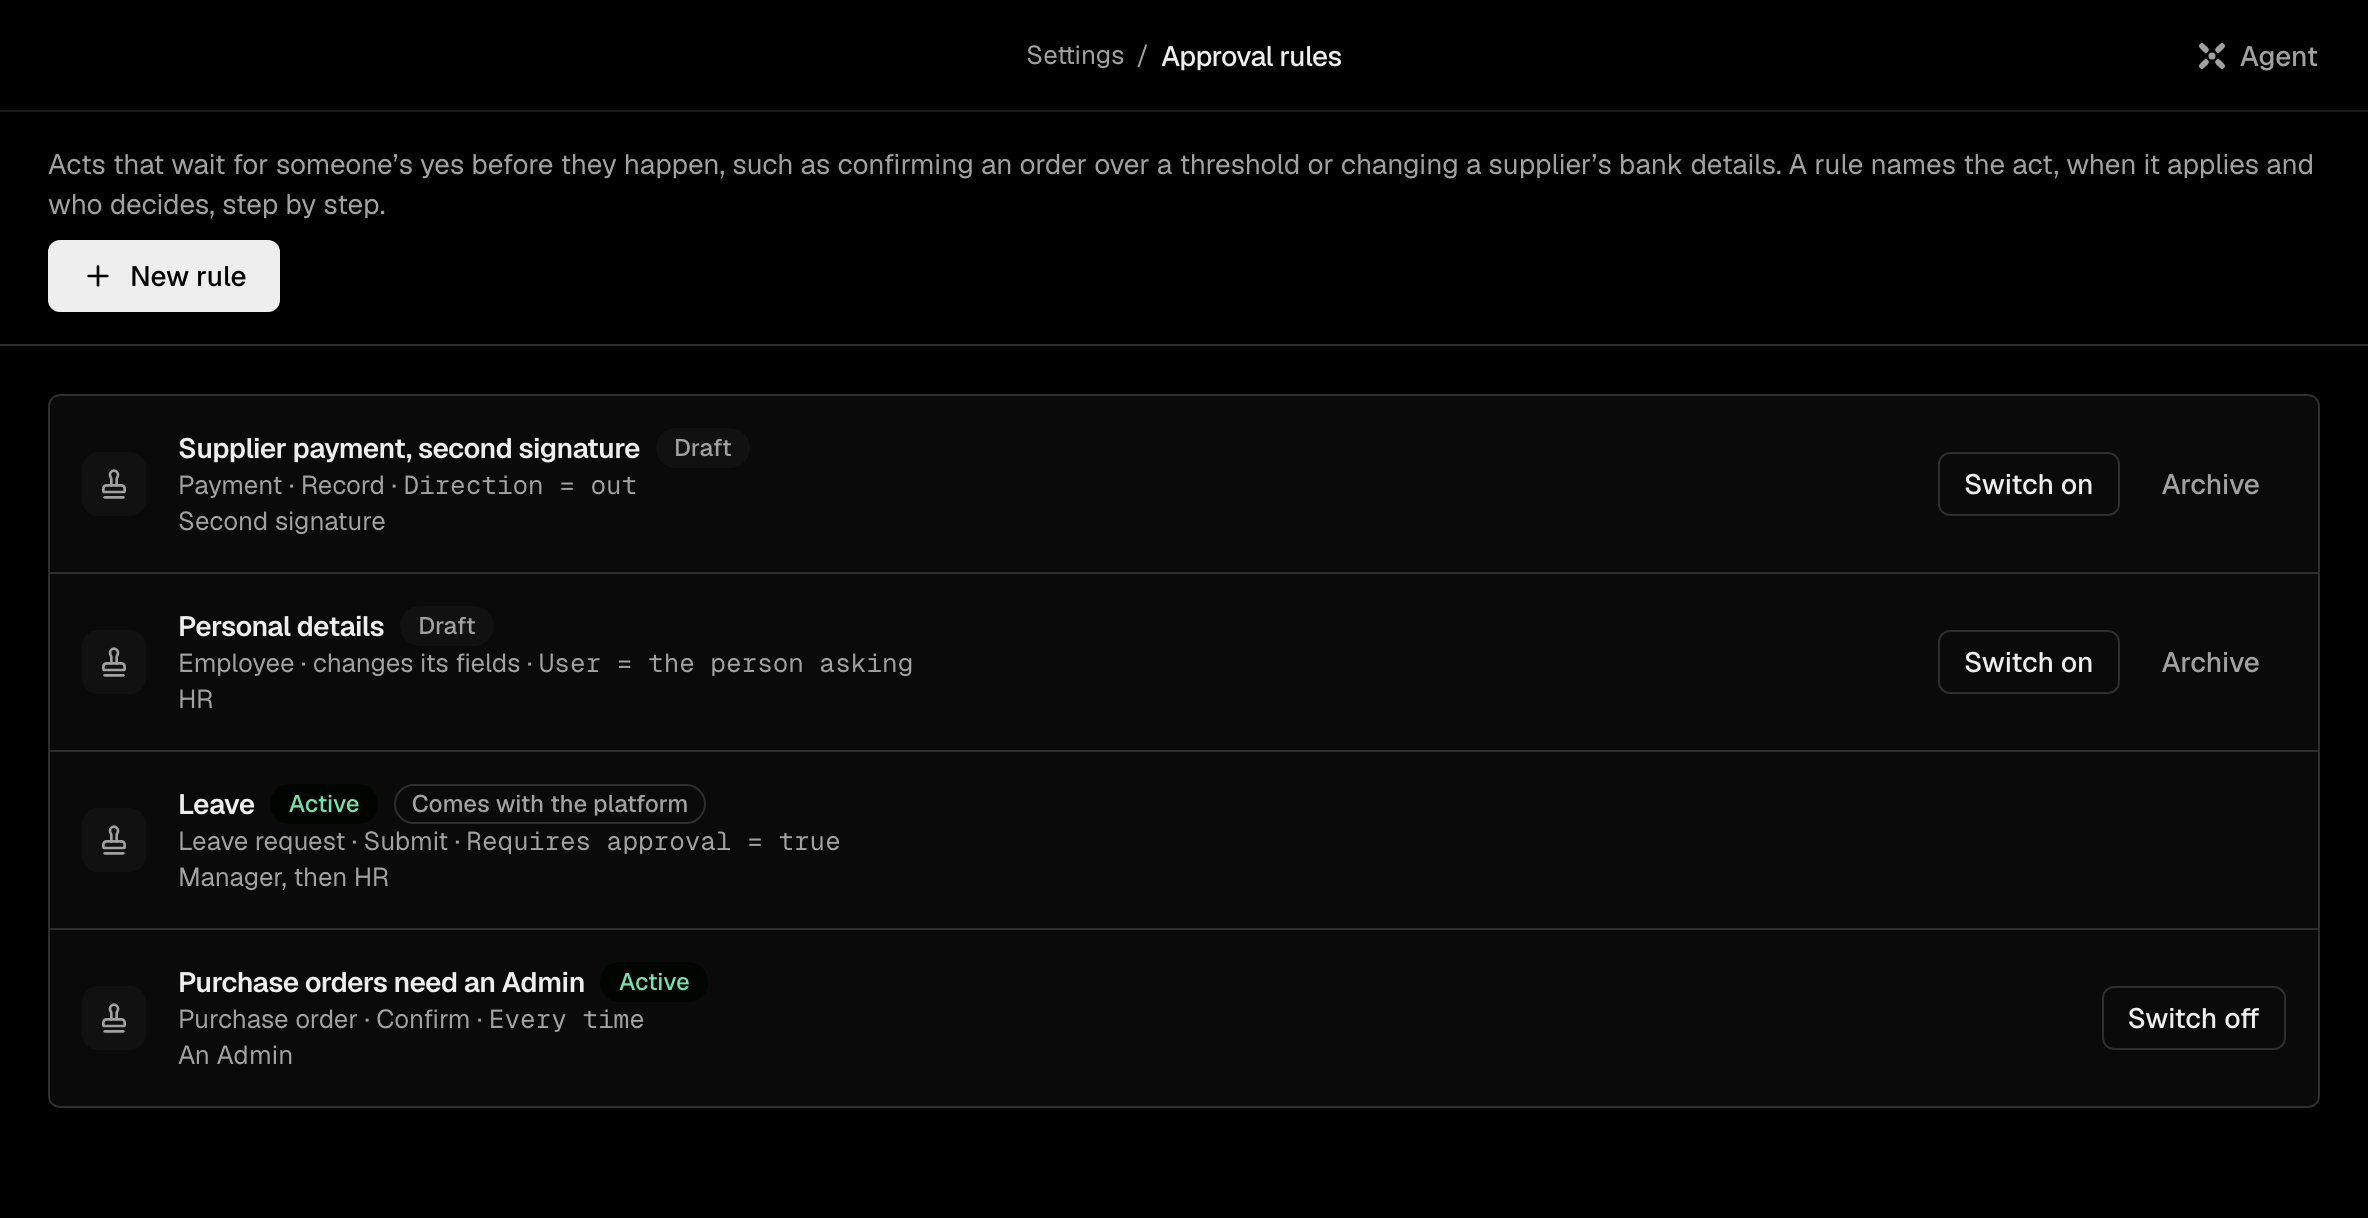Open Purchase orders need an Admin title
Screen dimensions: 2368x1218
[x=381, y=982]
